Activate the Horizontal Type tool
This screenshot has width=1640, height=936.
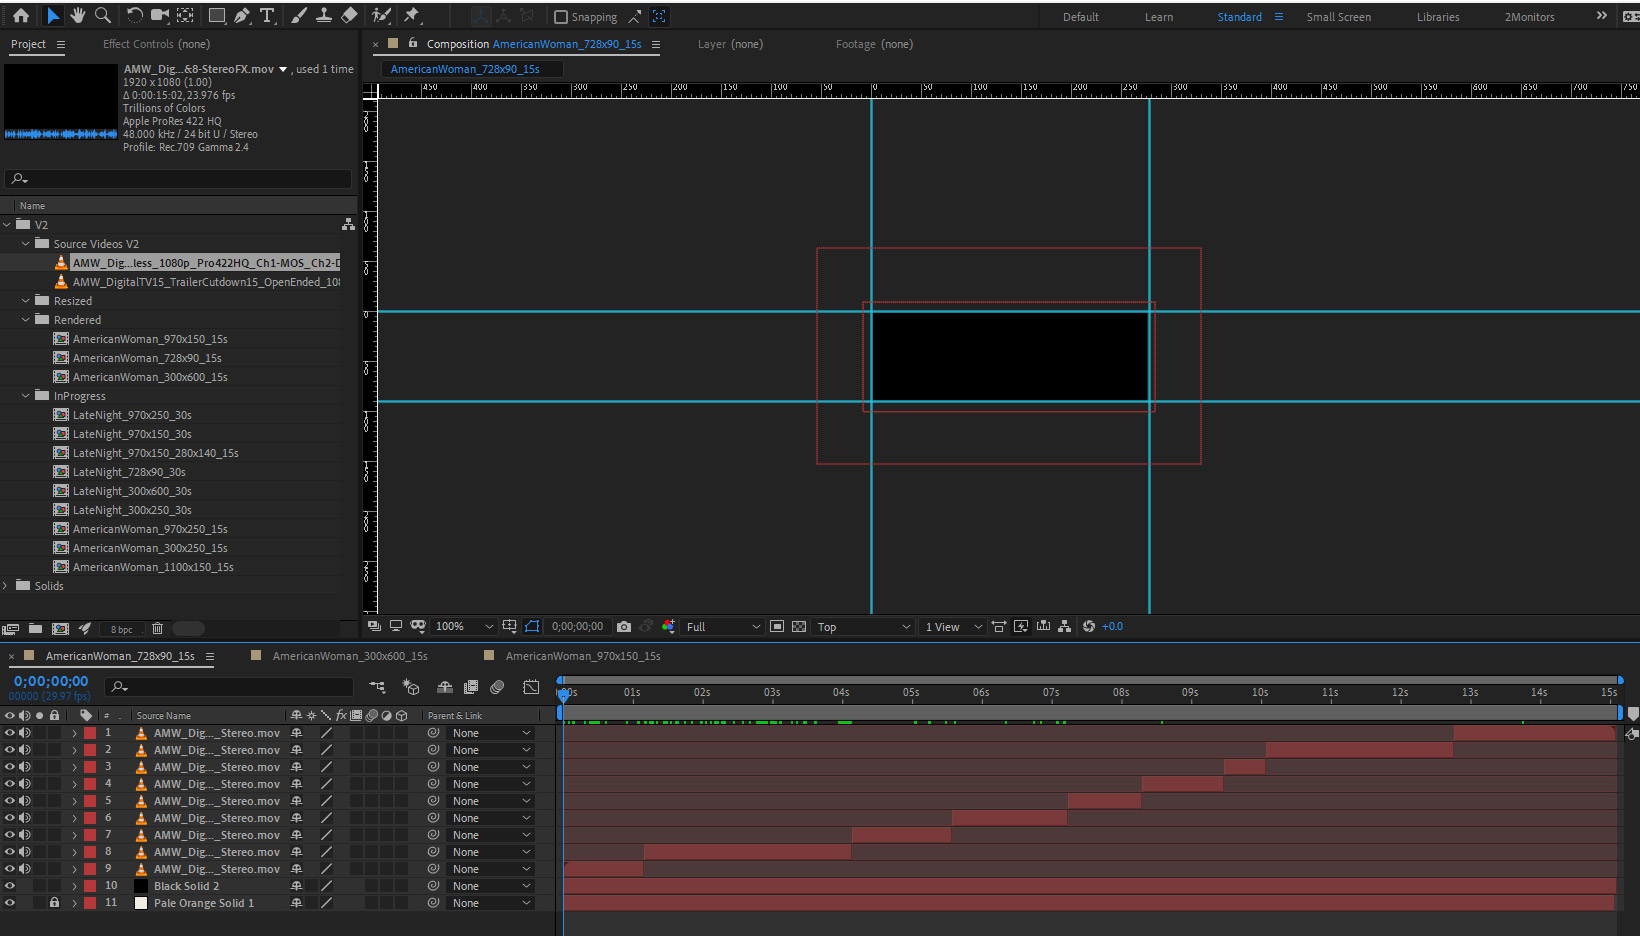pyautogui.click(x=267, y=16)
